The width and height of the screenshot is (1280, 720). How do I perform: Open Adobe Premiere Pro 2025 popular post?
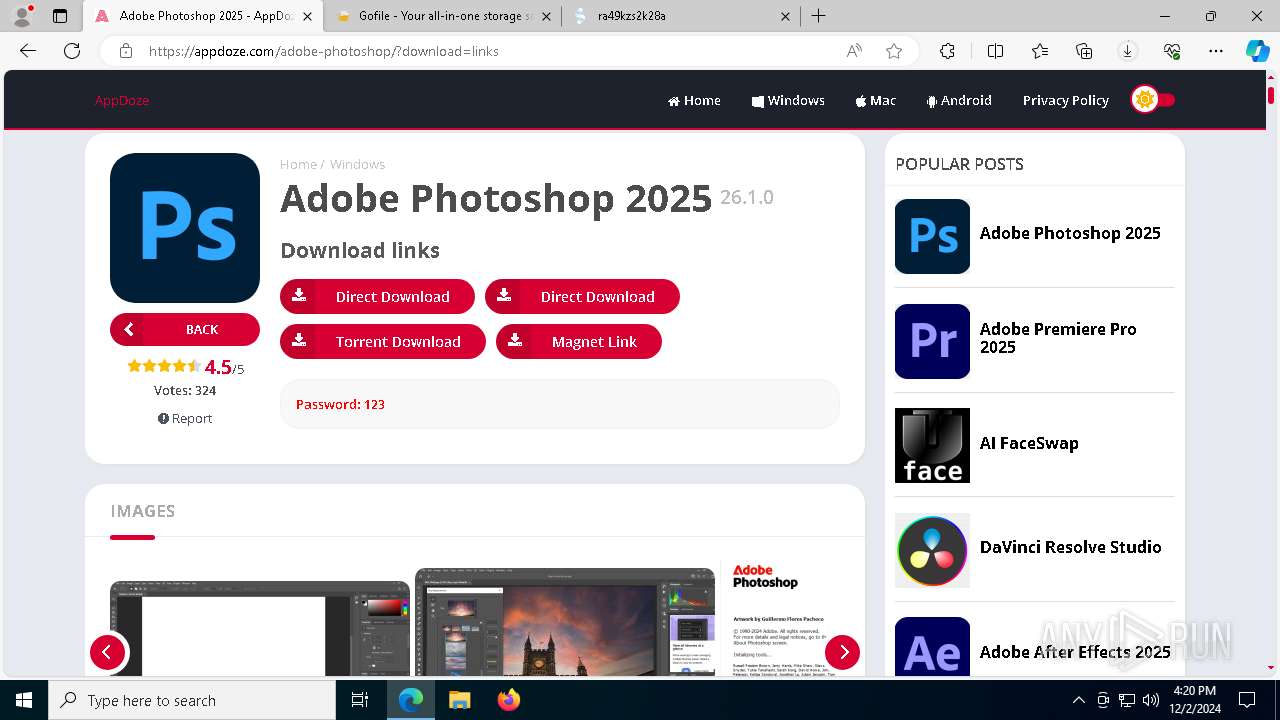1058,338
